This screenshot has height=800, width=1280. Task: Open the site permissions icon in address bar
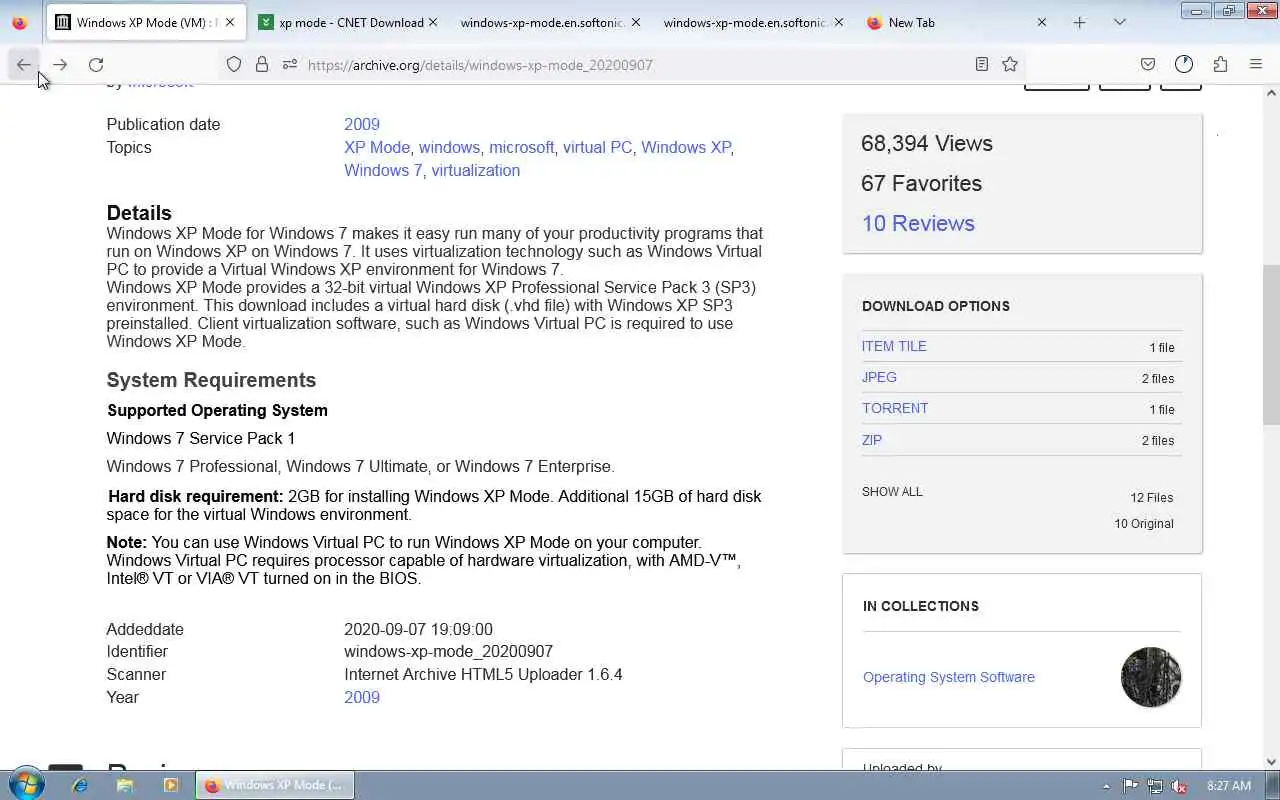pyautogui.click(x=290, y=64)
